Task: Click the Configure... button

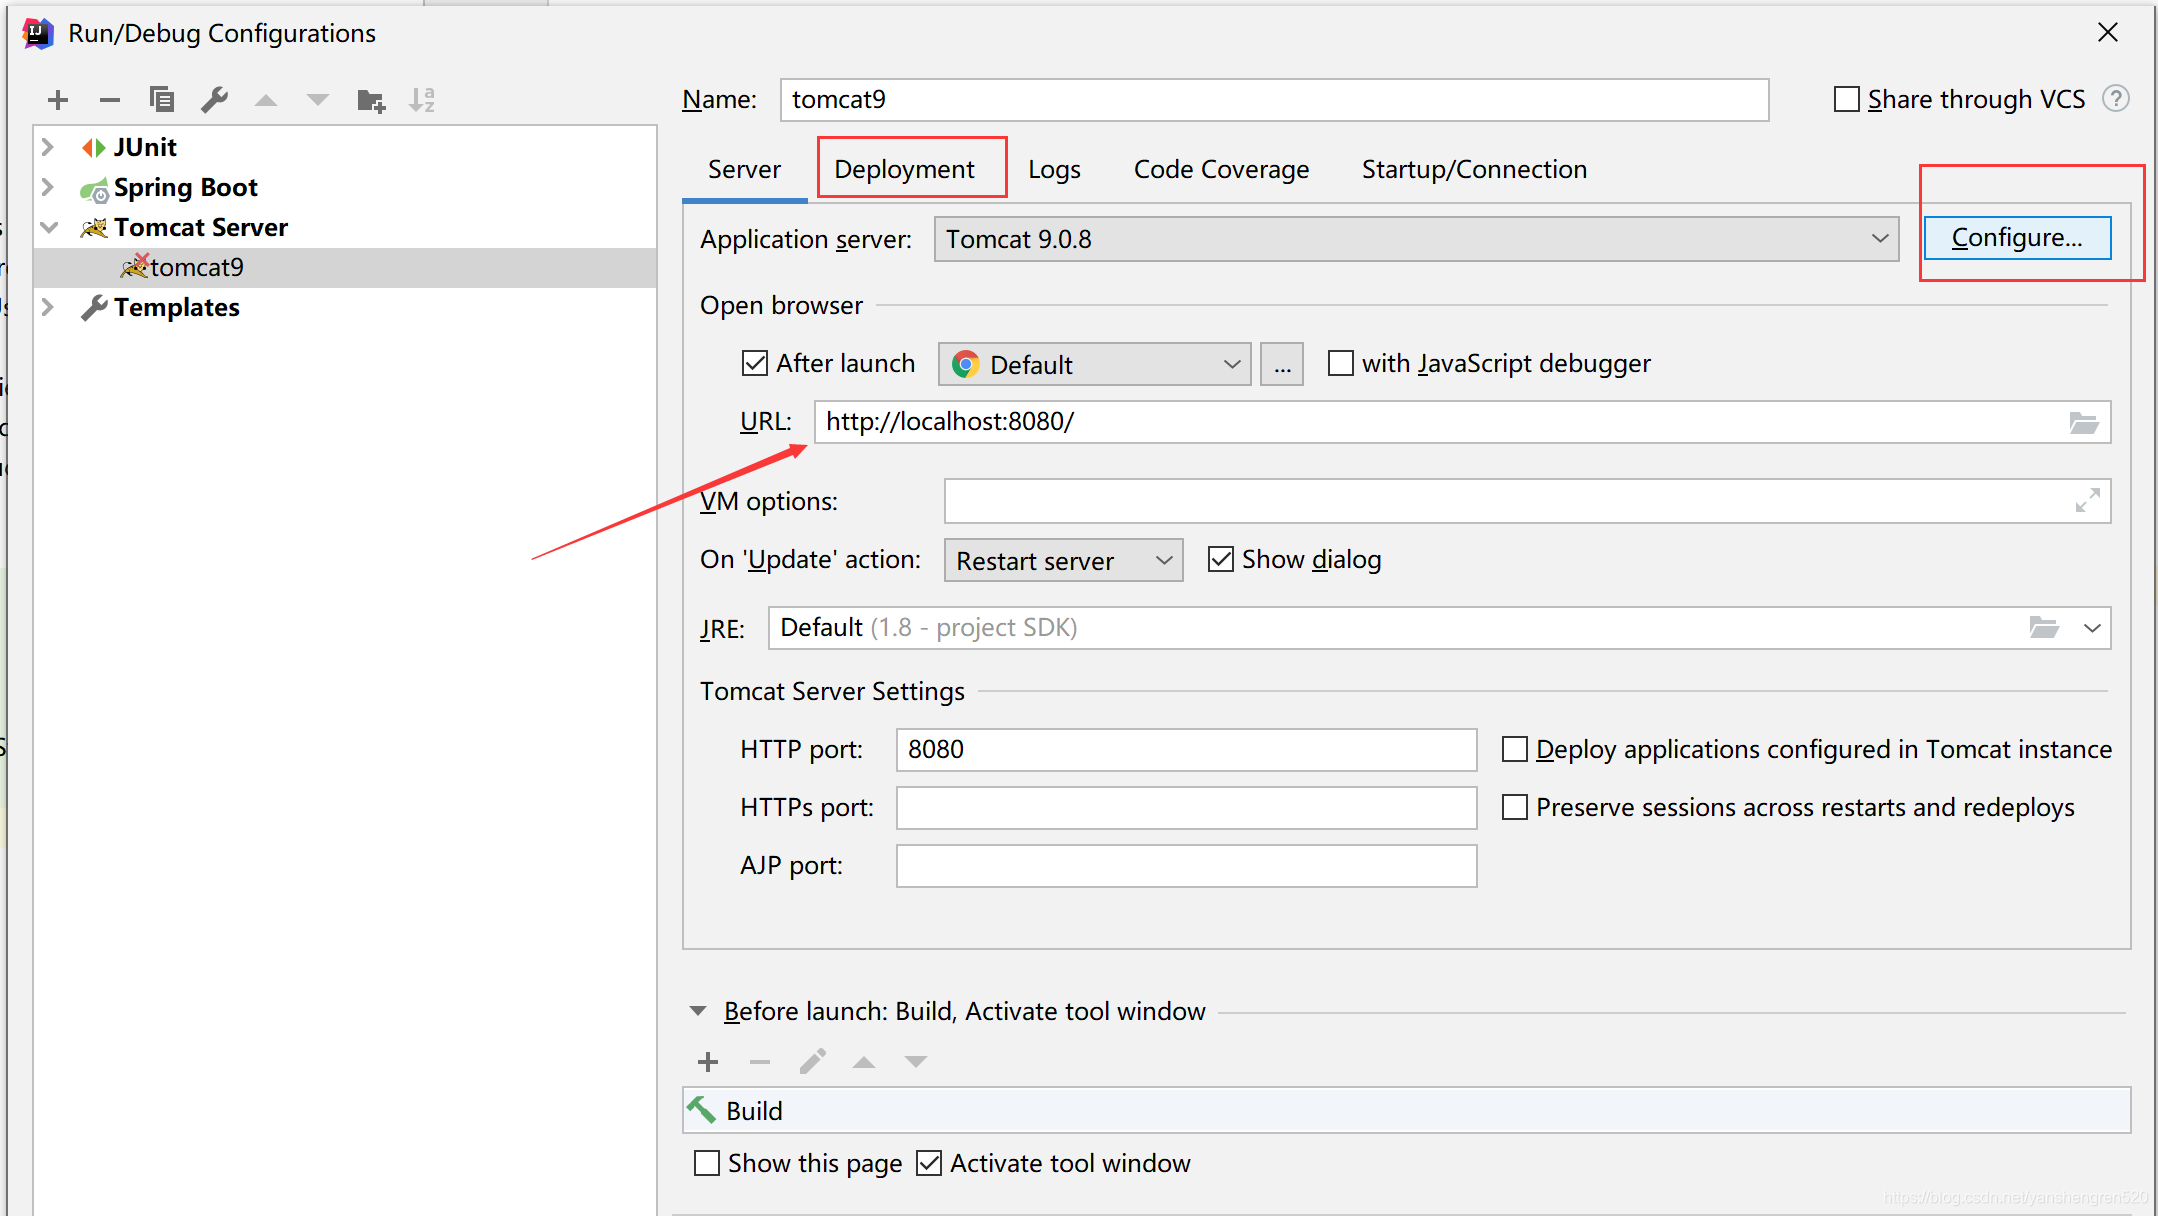Action: point(2017,238)
